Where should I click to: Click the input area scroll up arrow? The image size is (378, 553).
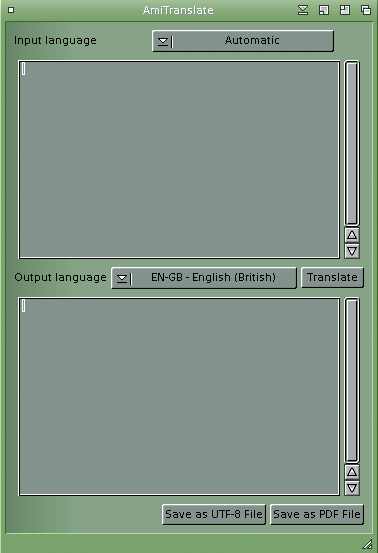[x=352, y=235]
